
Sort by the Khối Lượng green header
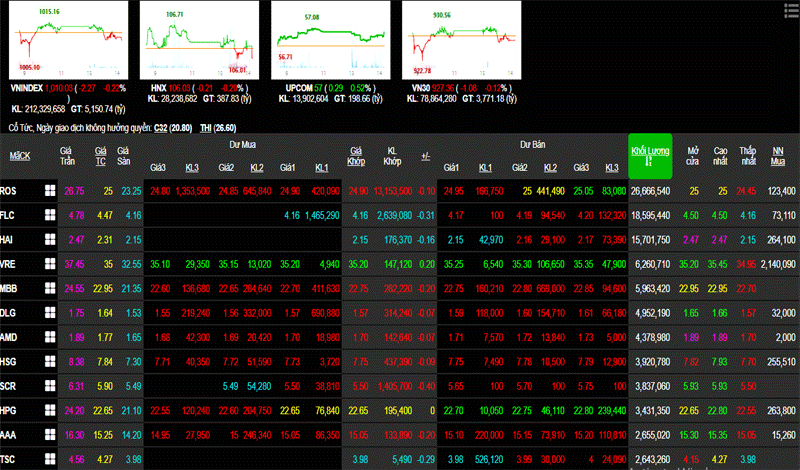pos(650,156)
